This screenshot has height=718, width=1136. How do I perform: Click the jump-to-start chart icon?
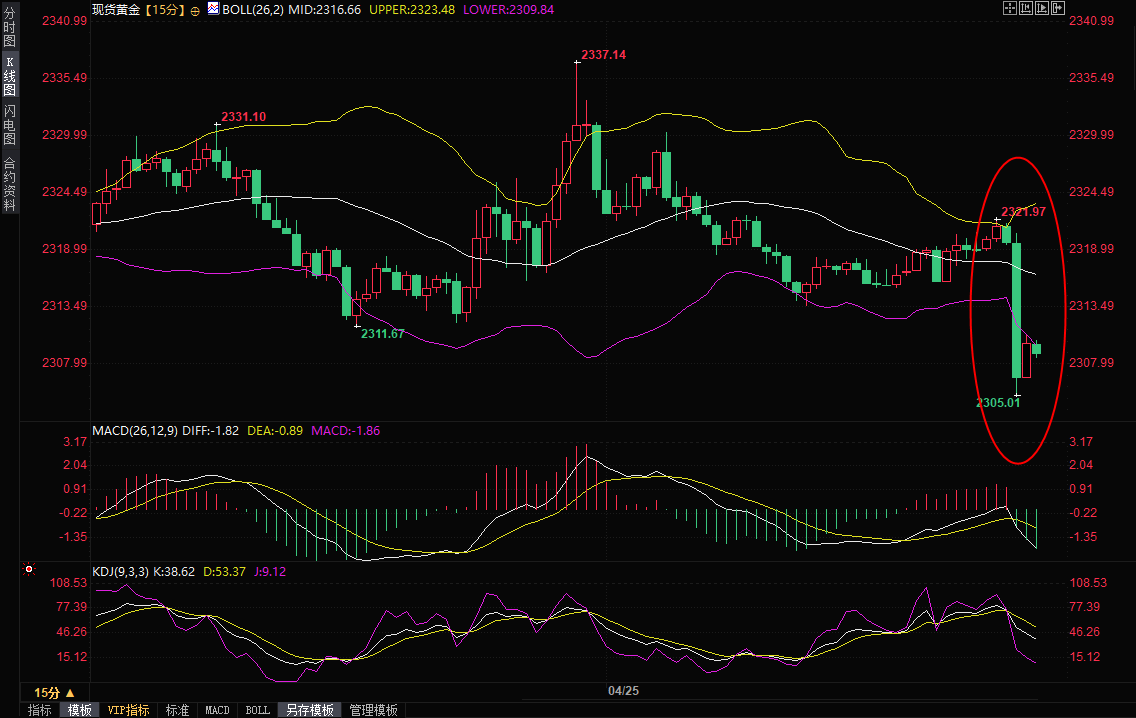(1026, 8)
